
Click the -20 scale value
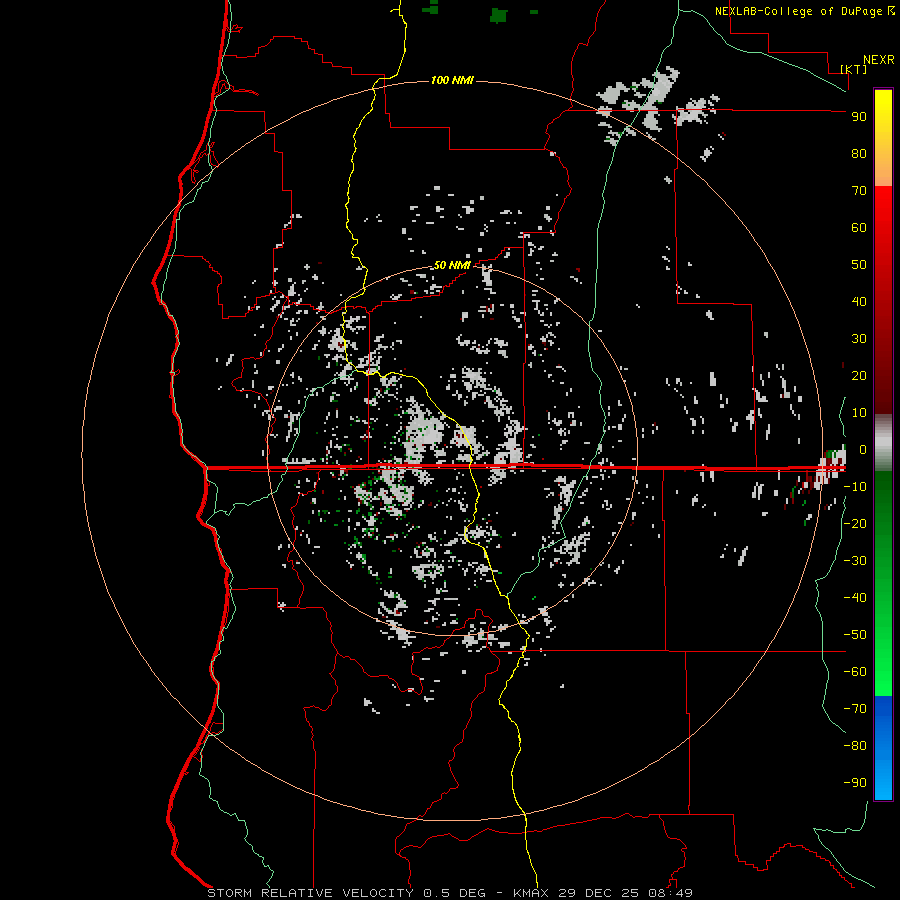[855, 523]
